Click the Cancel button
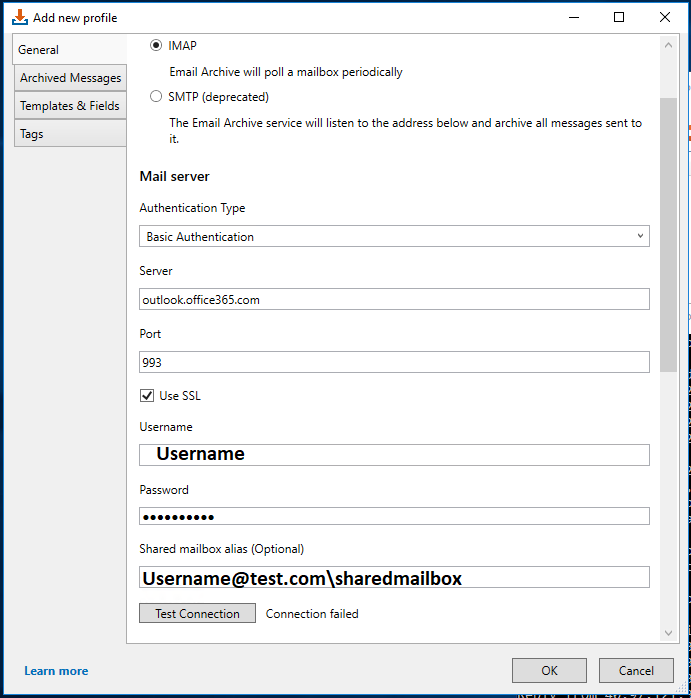The width and height of the screenshot is (691, 698). pyautogui.click(x=636, y=671)
